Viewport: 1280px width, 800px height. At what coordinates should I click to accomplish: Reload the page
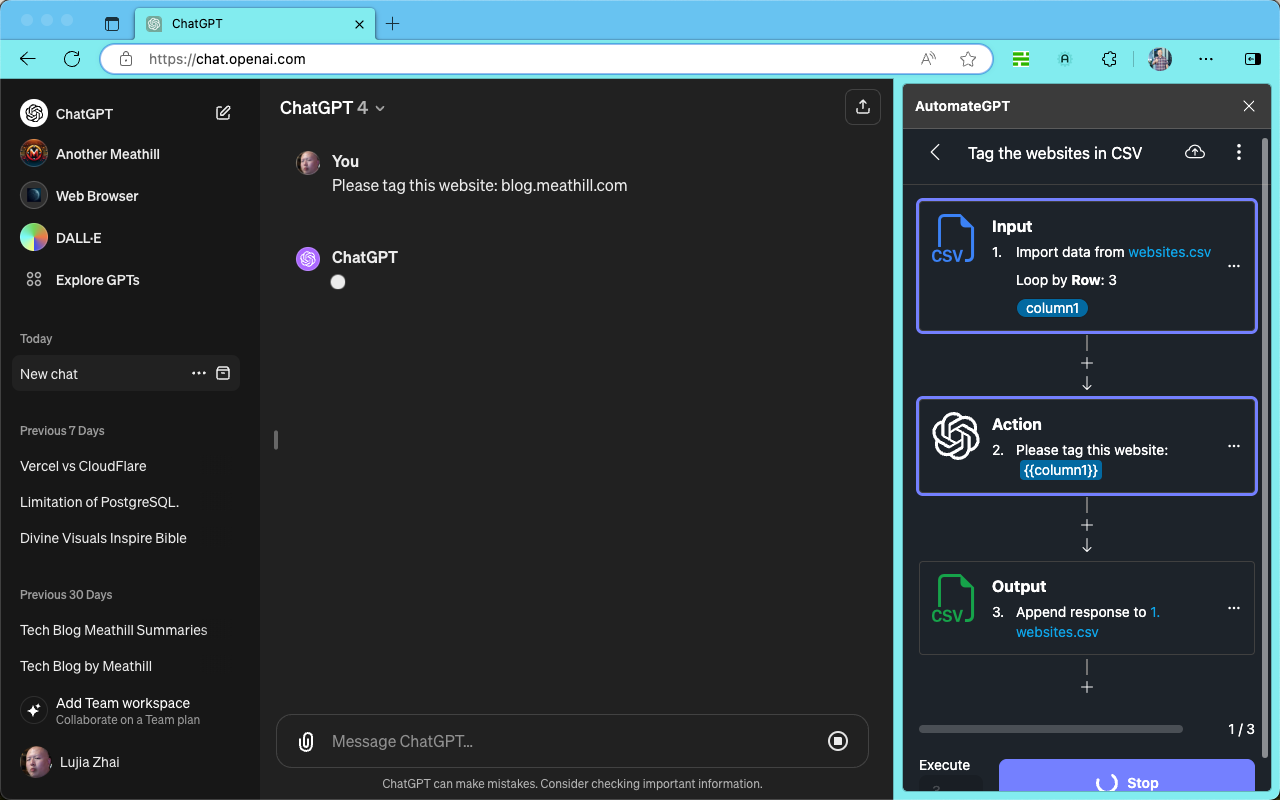tap(72, 59)
